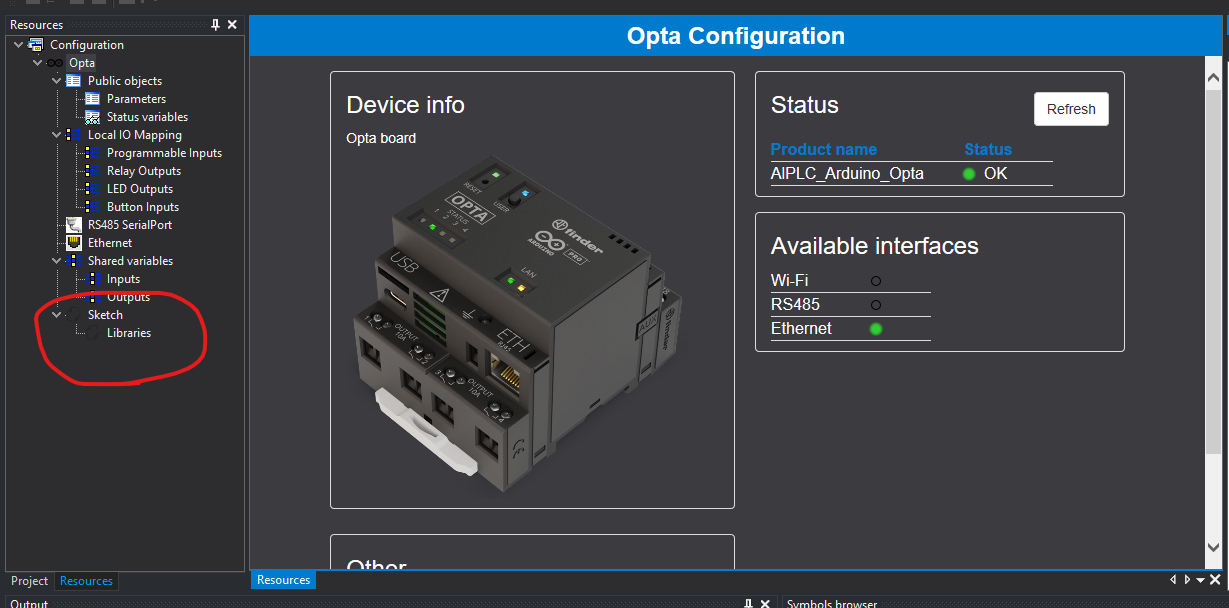Click the Refresh button in the Status panel
Image resolution: width=1229 pixels, height=608 pixels.
tap(1071, 109)
